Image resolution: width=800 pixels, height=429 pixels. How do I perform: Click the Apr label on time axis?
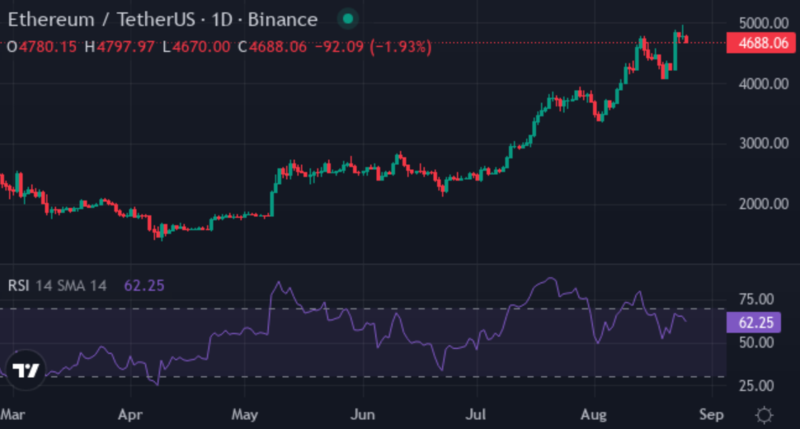[x=127, y=413]
